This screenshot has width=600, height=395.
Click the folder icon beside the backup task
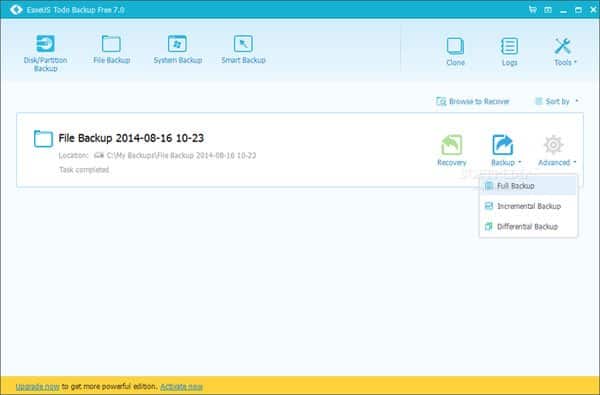point(43,139)
